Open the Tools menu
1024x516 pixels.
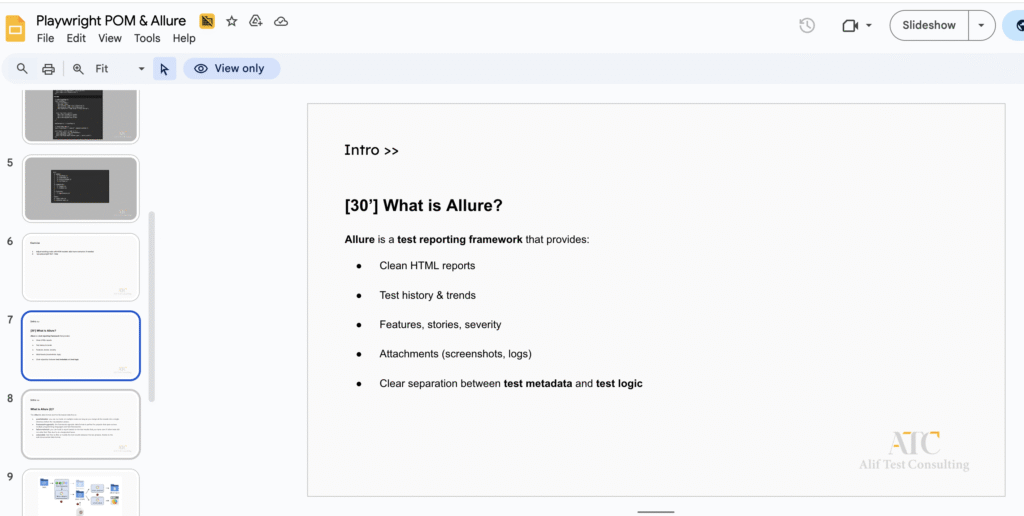tap(147, 39)
